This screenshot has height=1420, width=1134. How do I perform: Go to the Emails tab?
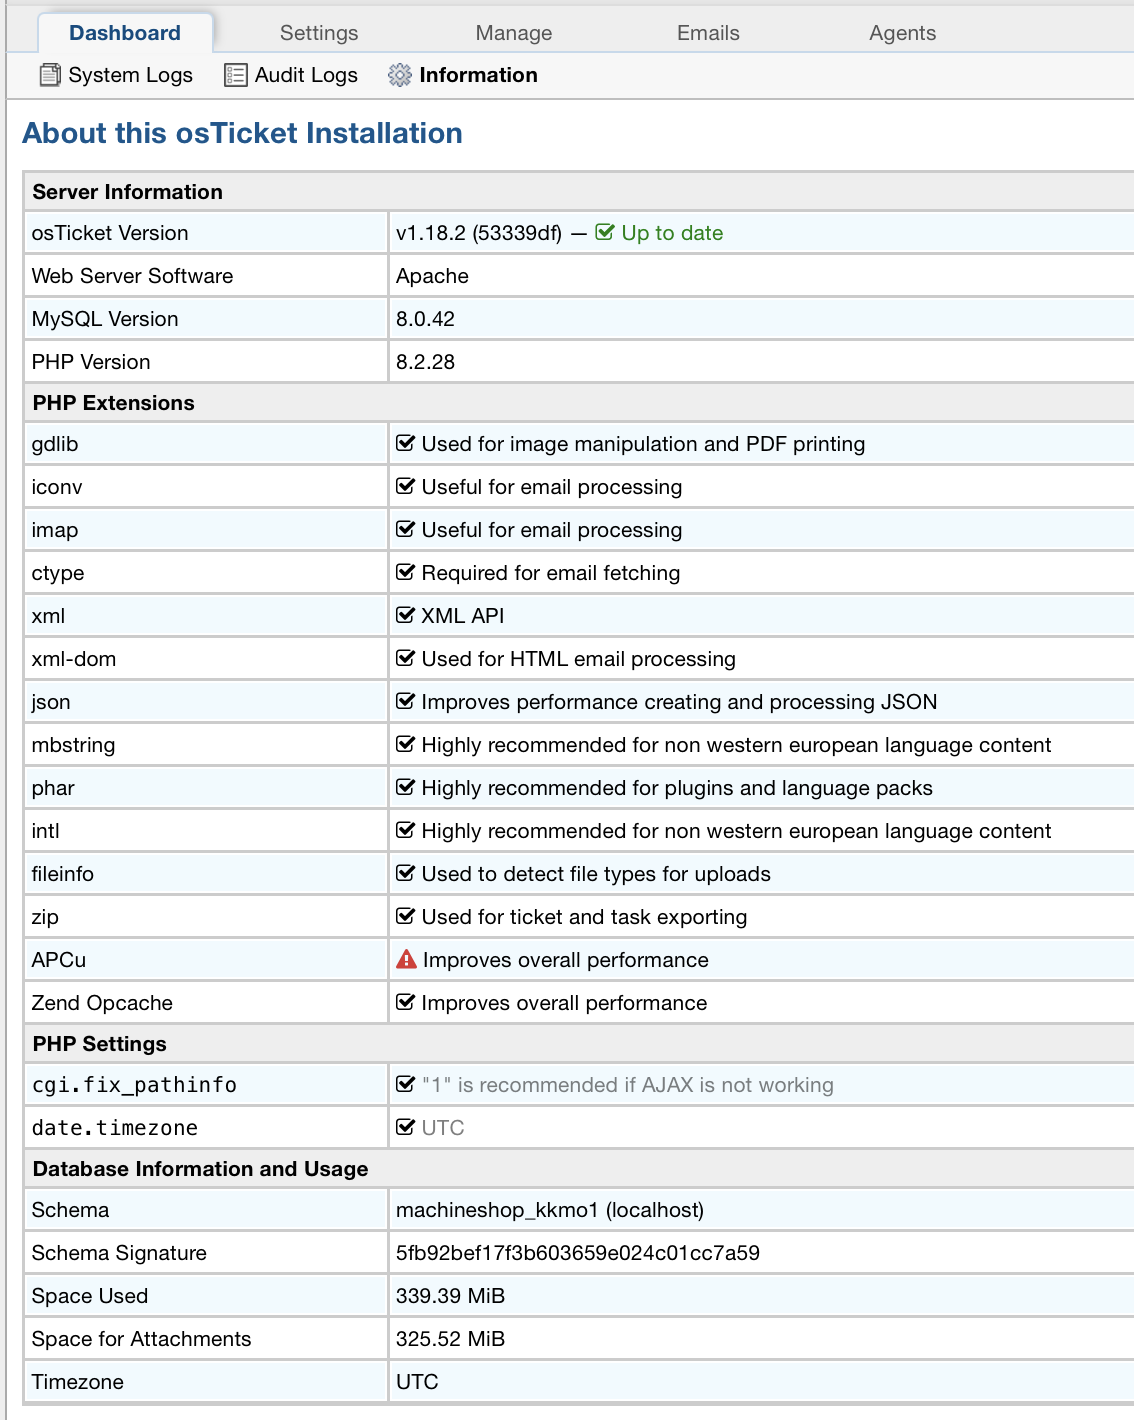pos(708,33)
